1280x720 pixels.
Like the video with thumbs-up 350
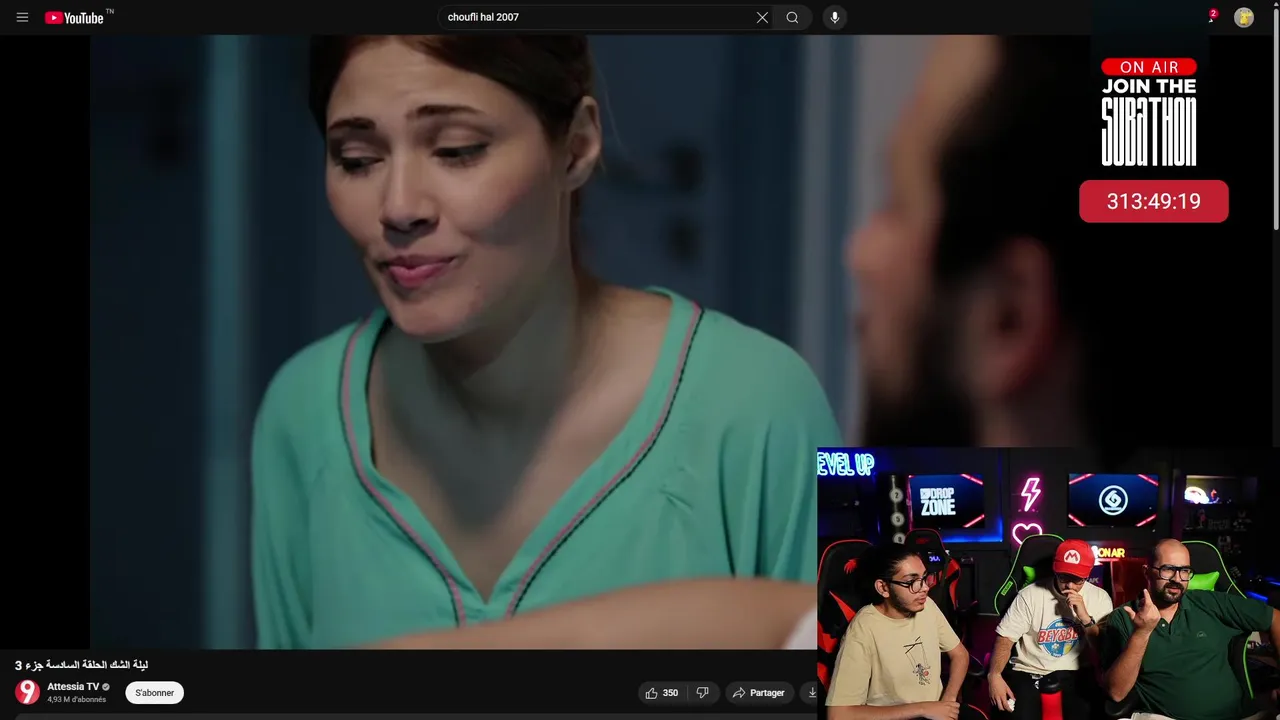(x=662, y=693)
